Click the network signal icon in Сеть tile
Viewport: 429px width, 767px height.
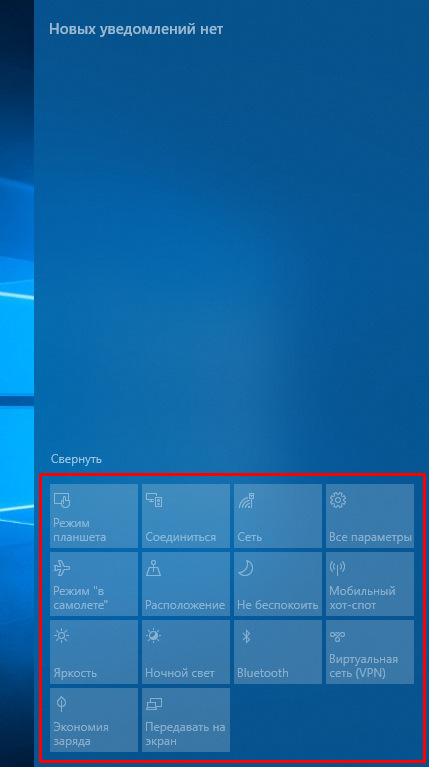point(246,500)
